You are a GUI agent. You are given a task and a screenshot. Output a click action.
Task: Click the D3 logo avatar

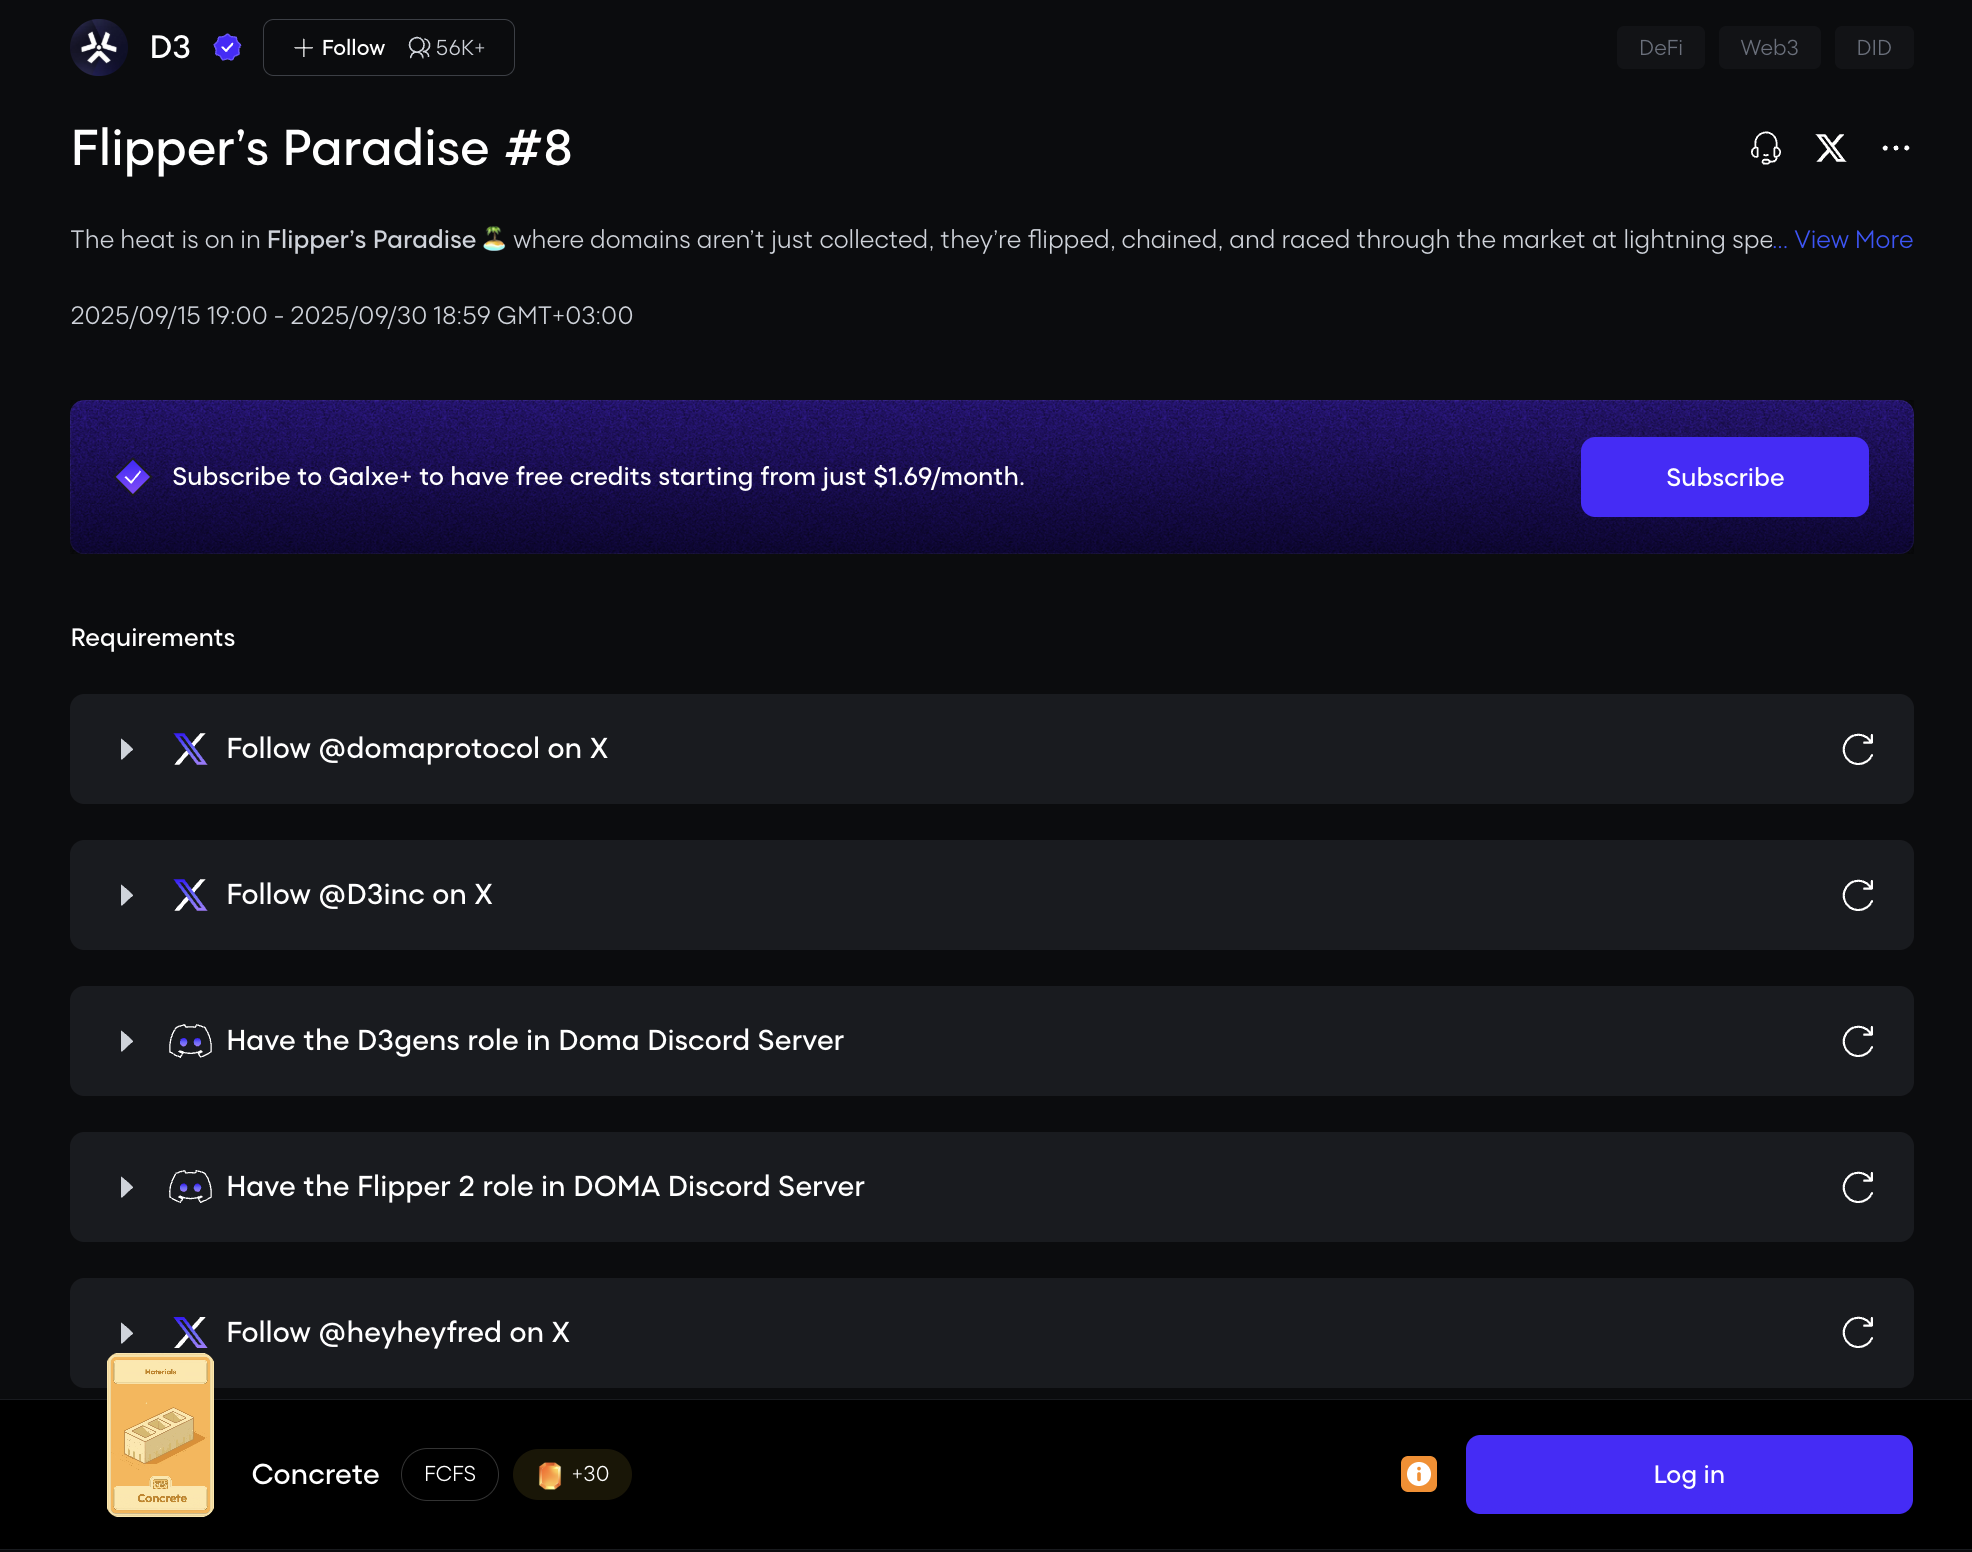99,47
